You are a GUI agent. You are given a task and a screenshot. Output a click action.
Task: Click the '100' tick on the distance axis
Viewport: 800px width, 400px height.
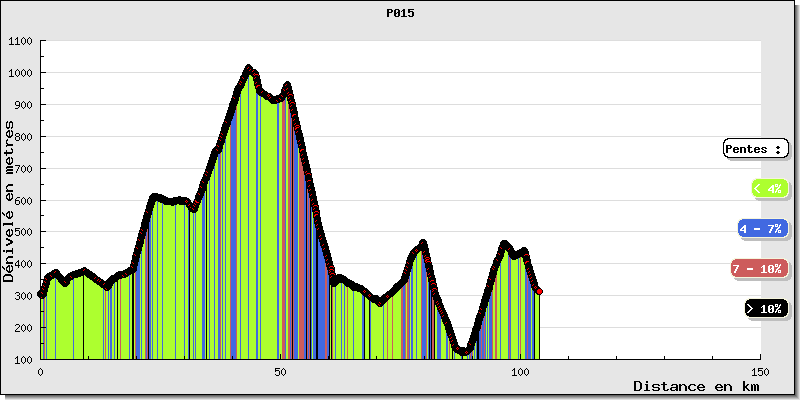[x=520, y=371]
